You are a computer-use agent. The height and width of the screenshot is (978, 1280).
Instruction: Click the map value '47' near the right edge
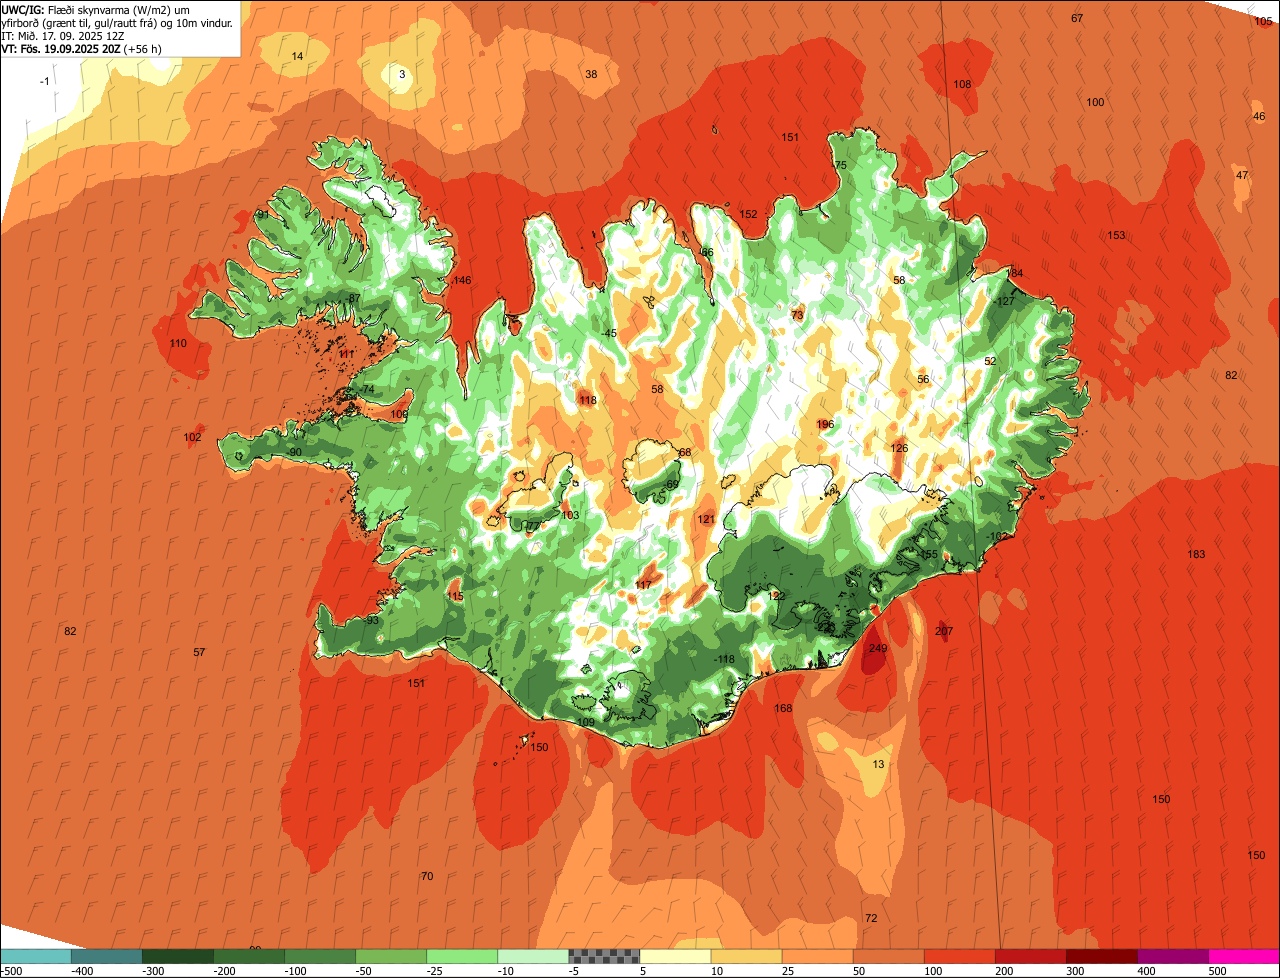coord(1242,175)
